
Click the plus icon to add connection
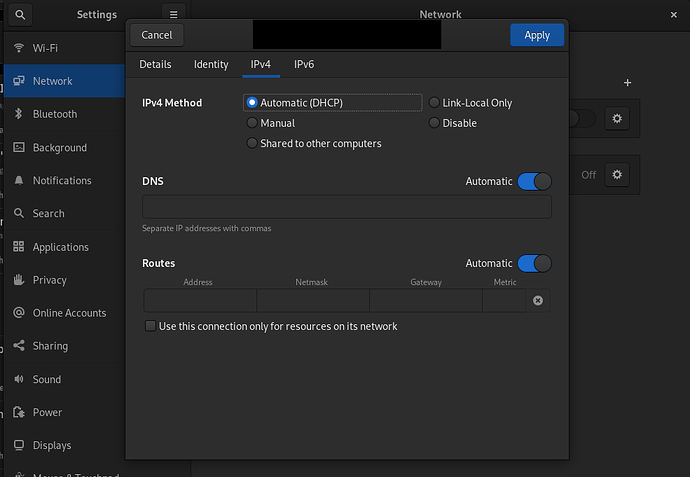coord(627,83)
